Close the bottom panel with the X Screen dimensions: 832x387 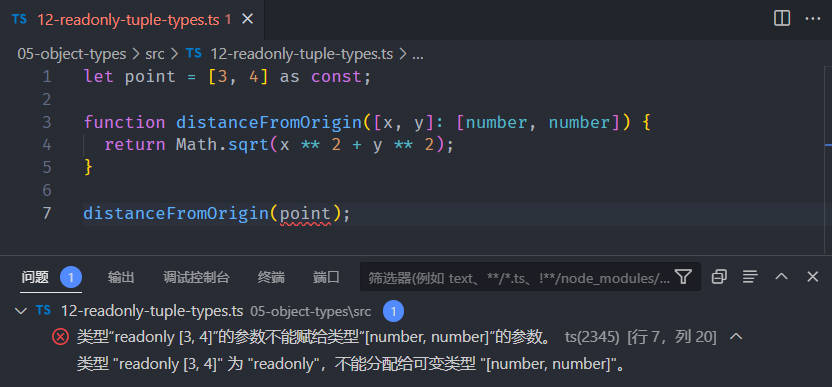point(813,277)
